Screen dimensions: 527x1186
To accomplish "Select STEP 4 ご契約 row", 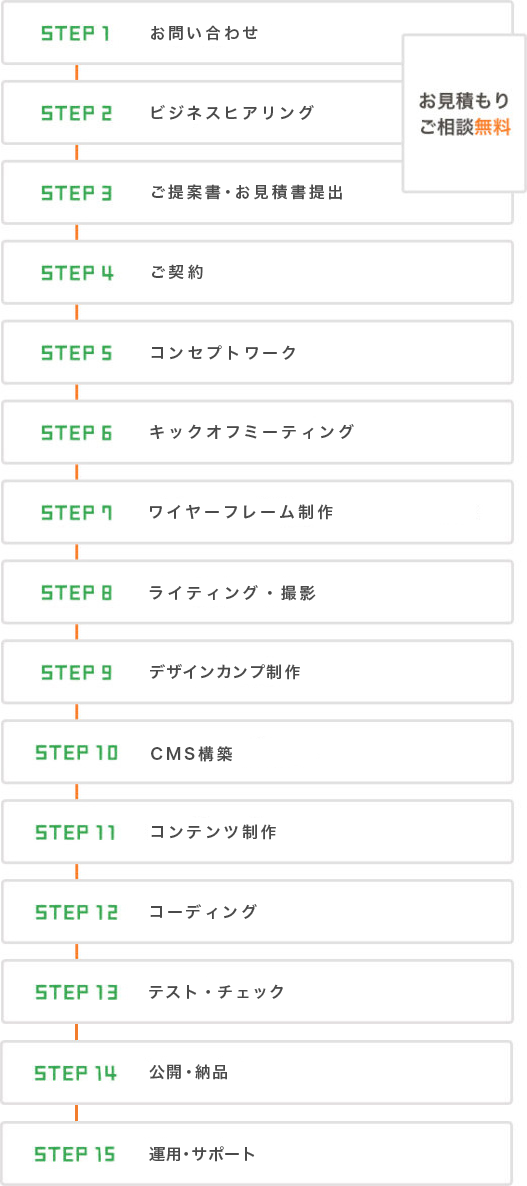I will pos(257,273).
